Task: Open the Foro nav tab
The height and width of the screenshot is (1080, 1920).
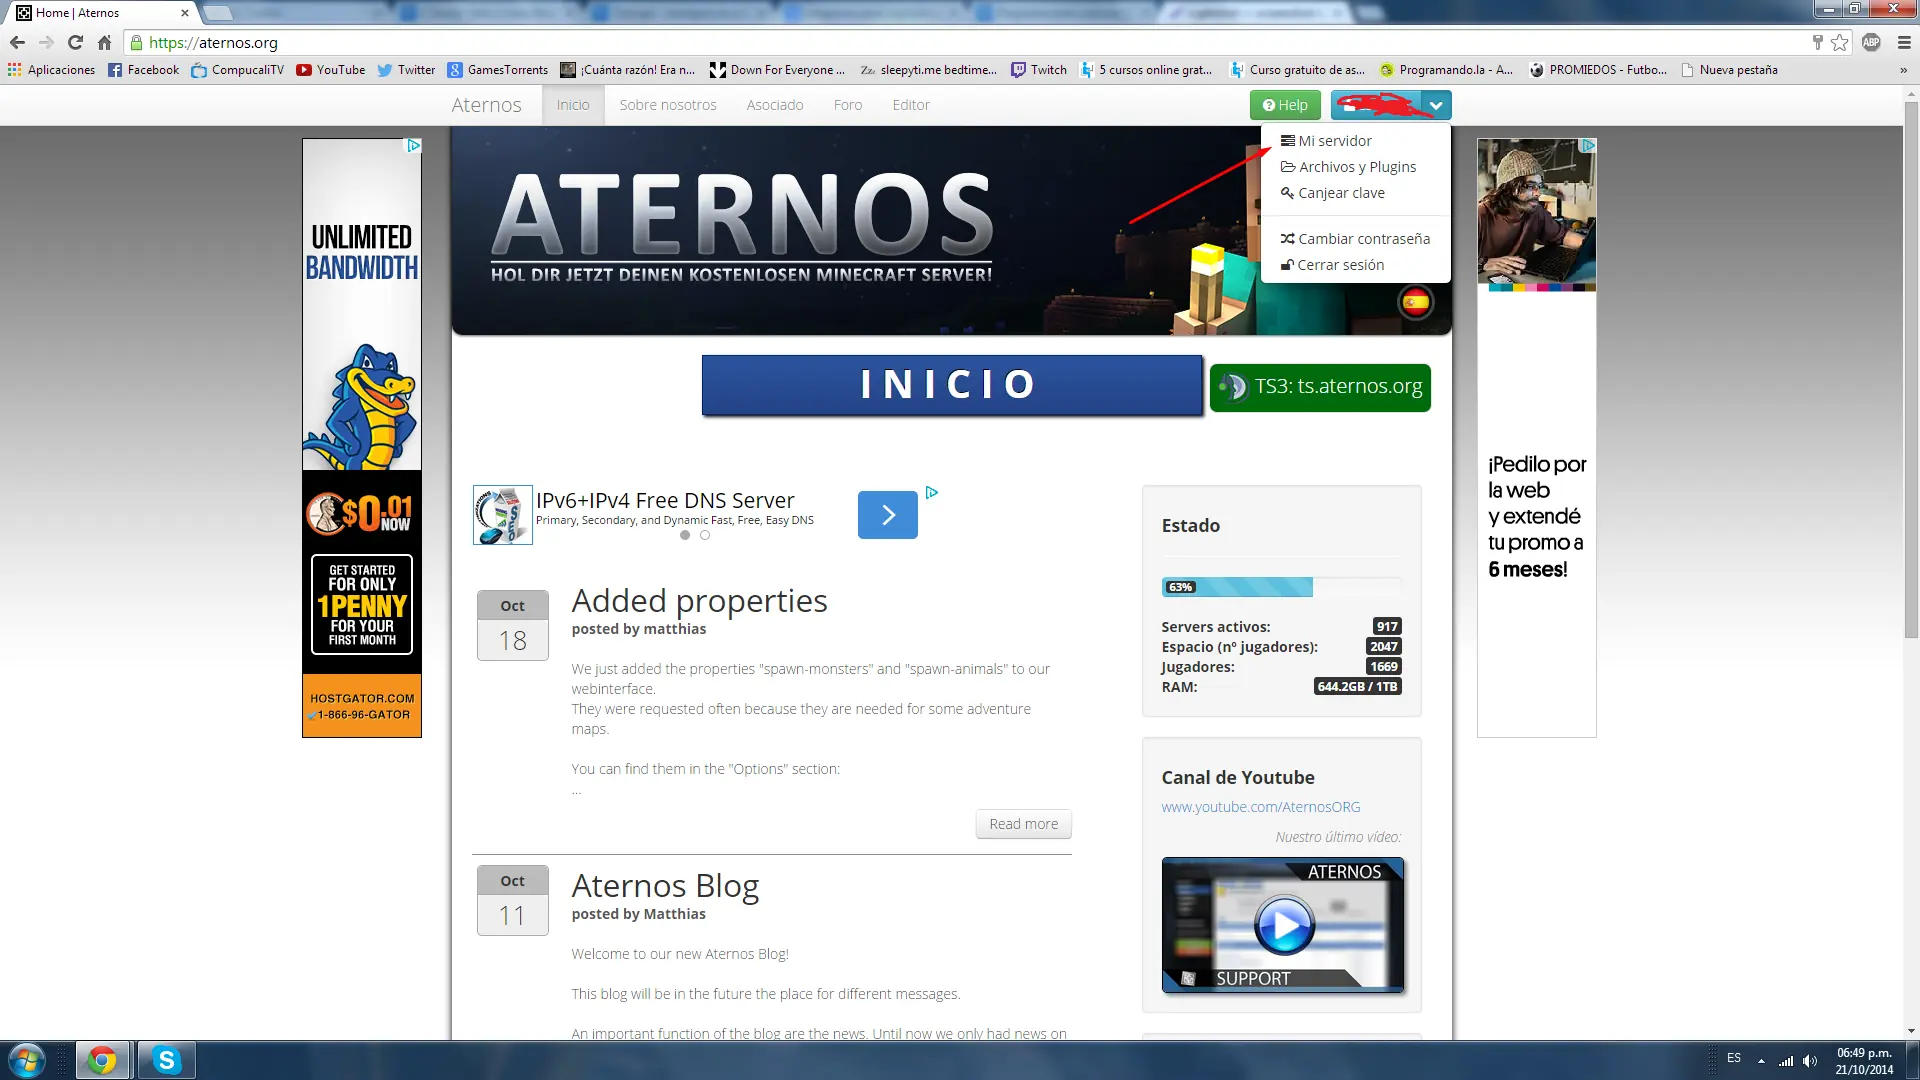Action: [848, 105]
